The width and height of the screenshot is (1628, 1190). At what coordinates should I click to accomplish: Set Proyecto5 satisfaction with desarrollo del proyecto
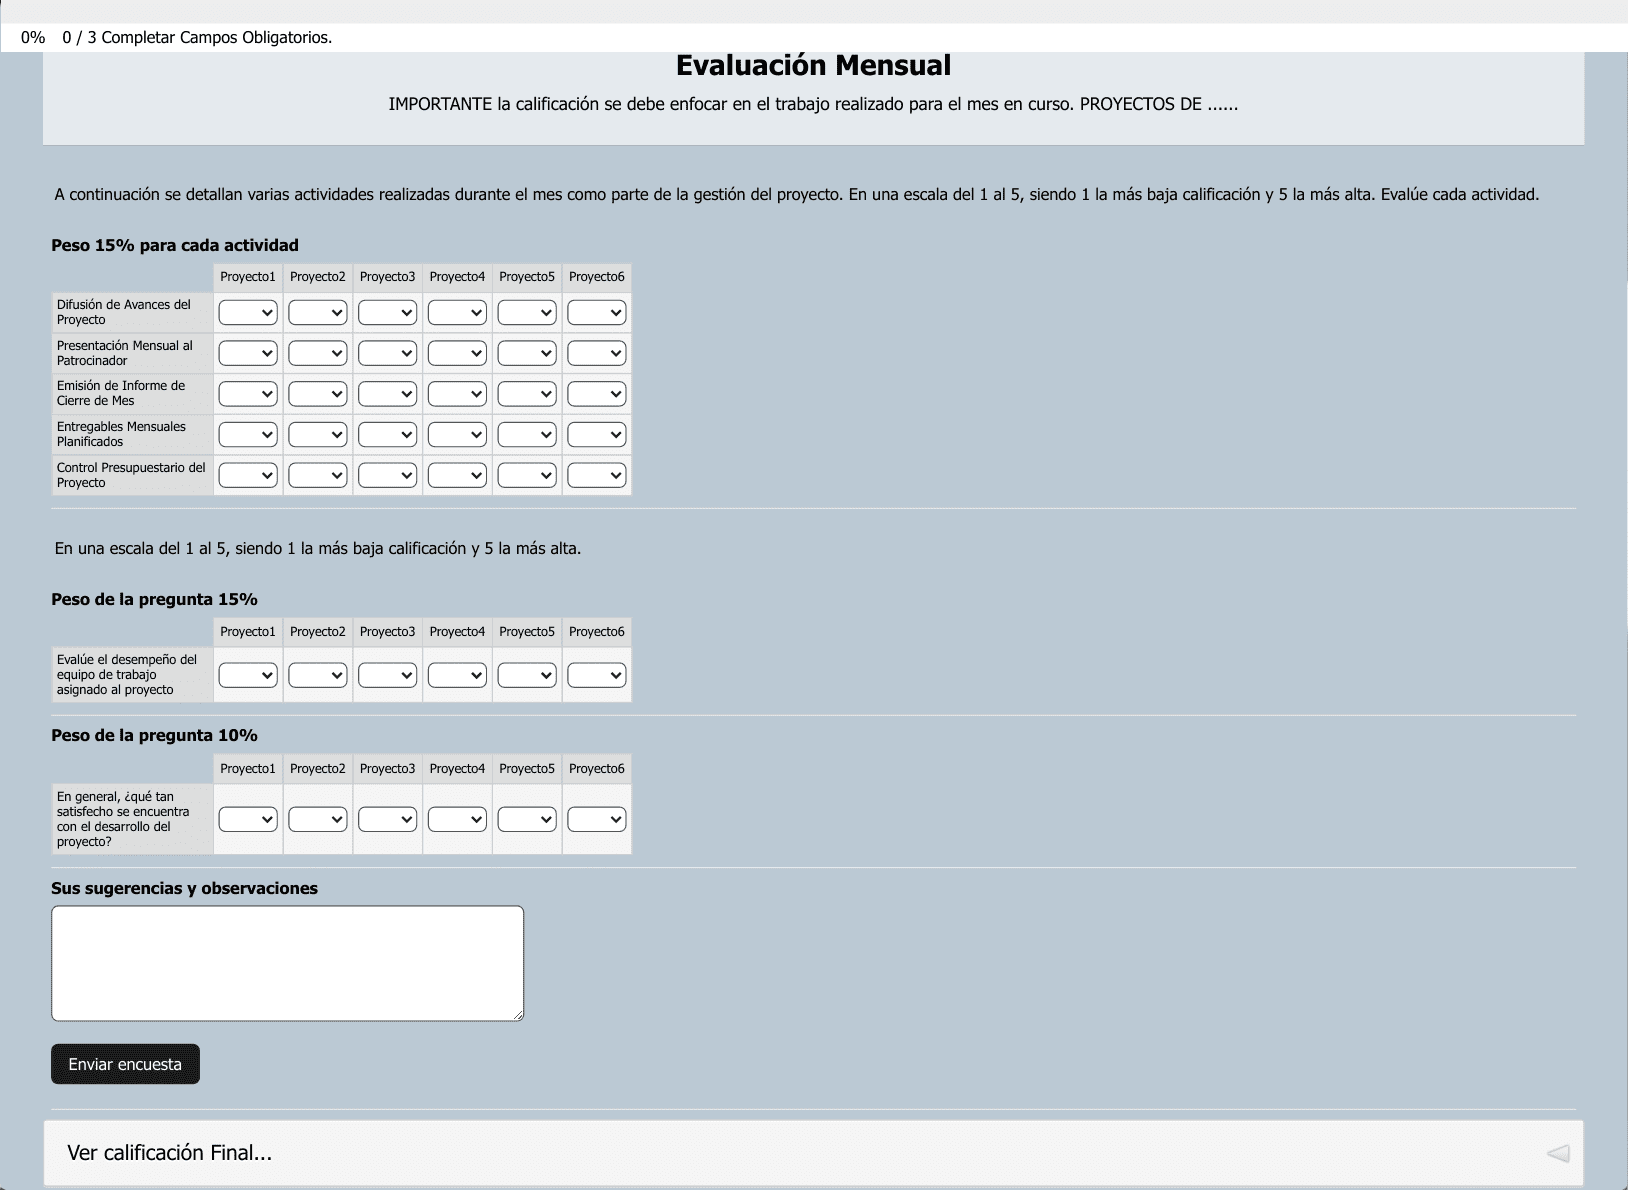(527, 819)
